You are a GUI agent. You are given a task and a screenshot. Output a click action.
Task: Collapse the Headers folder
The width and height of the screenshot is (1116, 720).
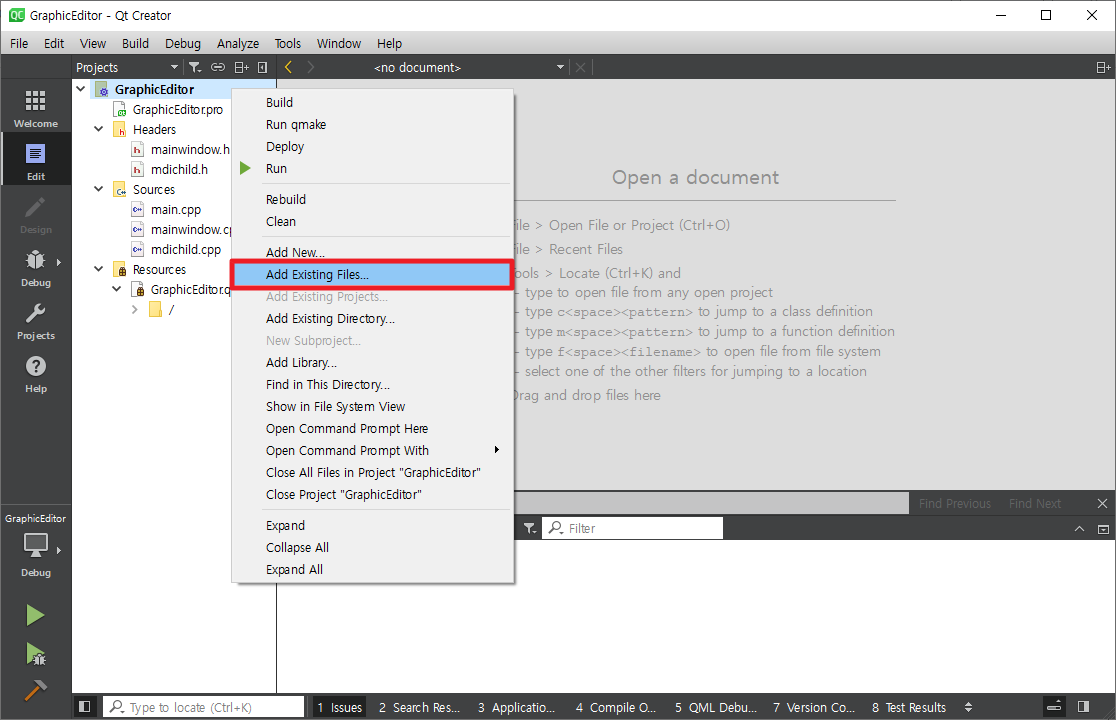coord(98,129)
